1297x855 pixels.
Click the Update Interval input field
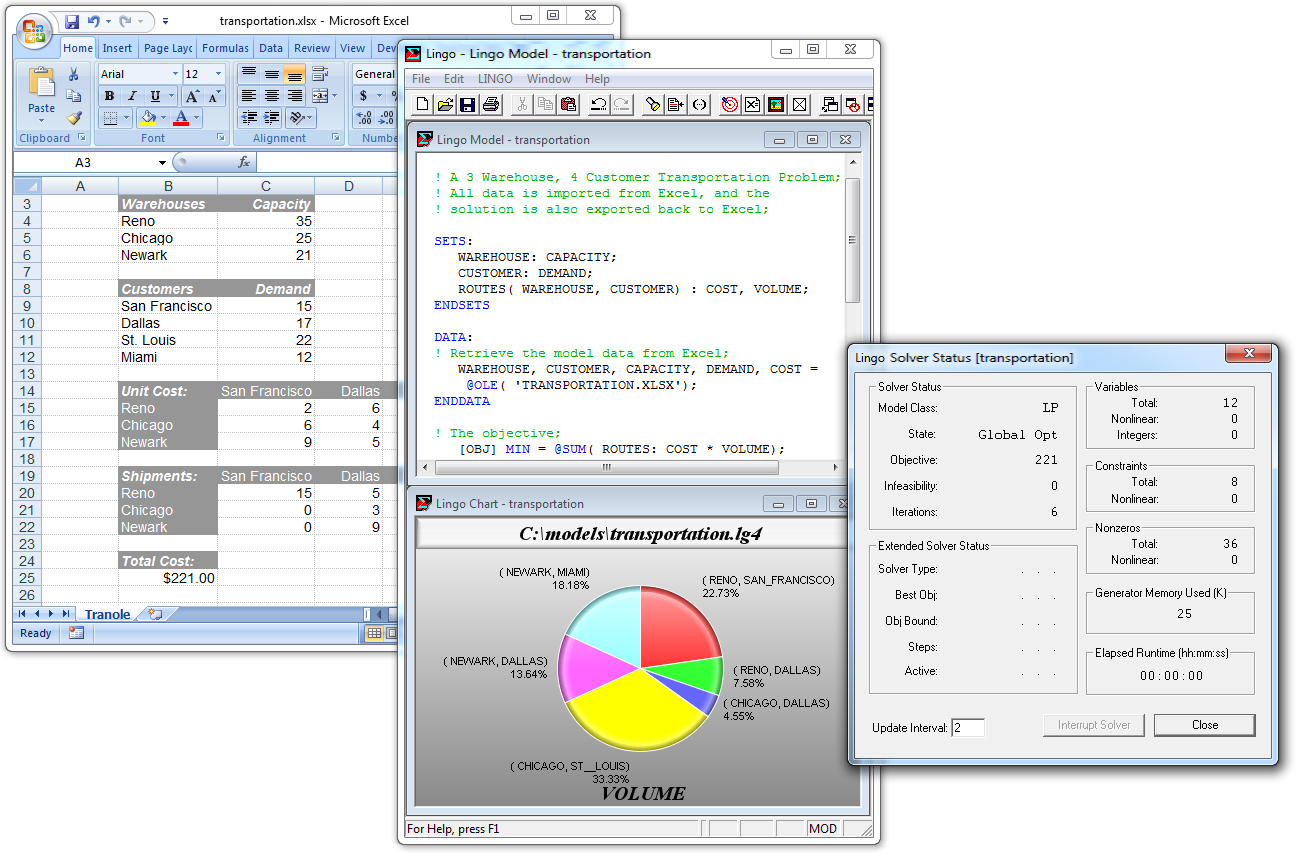967,728
